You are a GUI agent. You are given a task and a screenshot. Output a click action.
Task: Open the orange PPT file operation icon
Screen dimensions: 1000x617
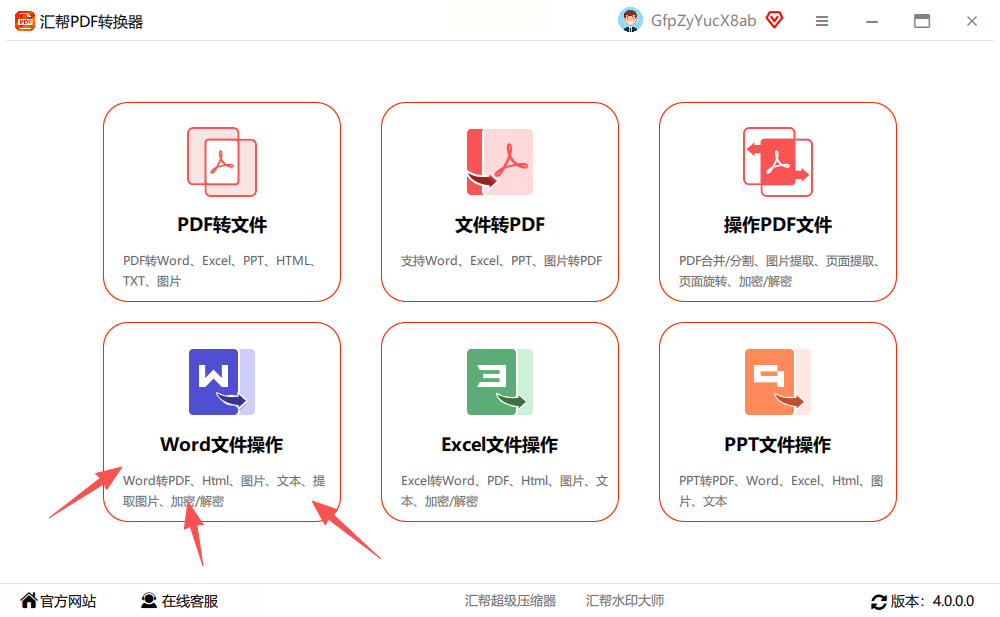point(777,382)
